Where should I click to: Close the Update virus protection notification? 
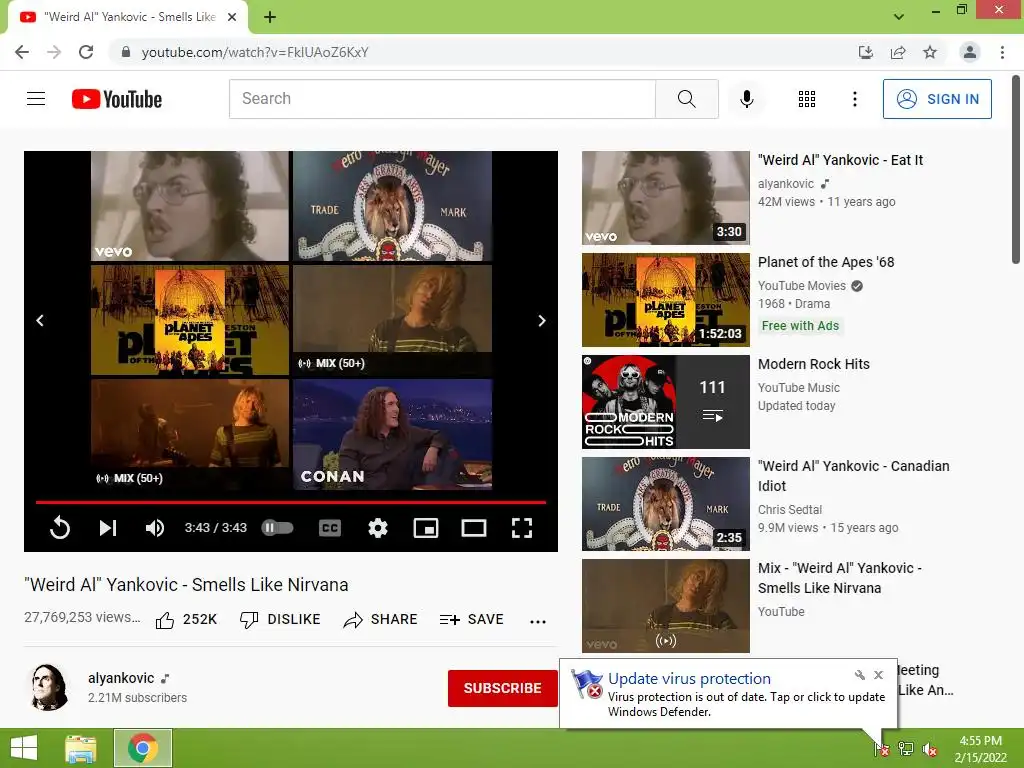pos(878,675)
